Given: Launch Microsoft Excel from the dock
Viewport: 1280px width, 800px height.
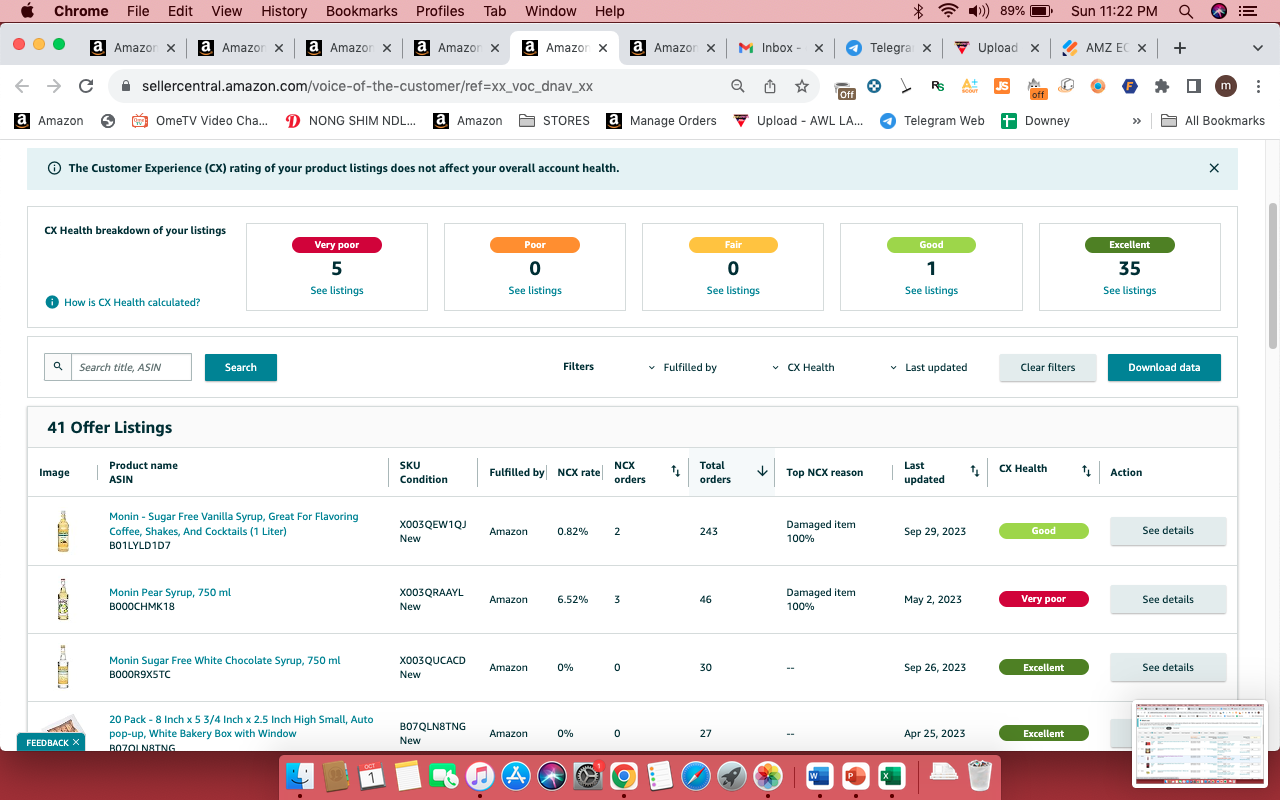Looking at the screenshot, I should [890, 775].
